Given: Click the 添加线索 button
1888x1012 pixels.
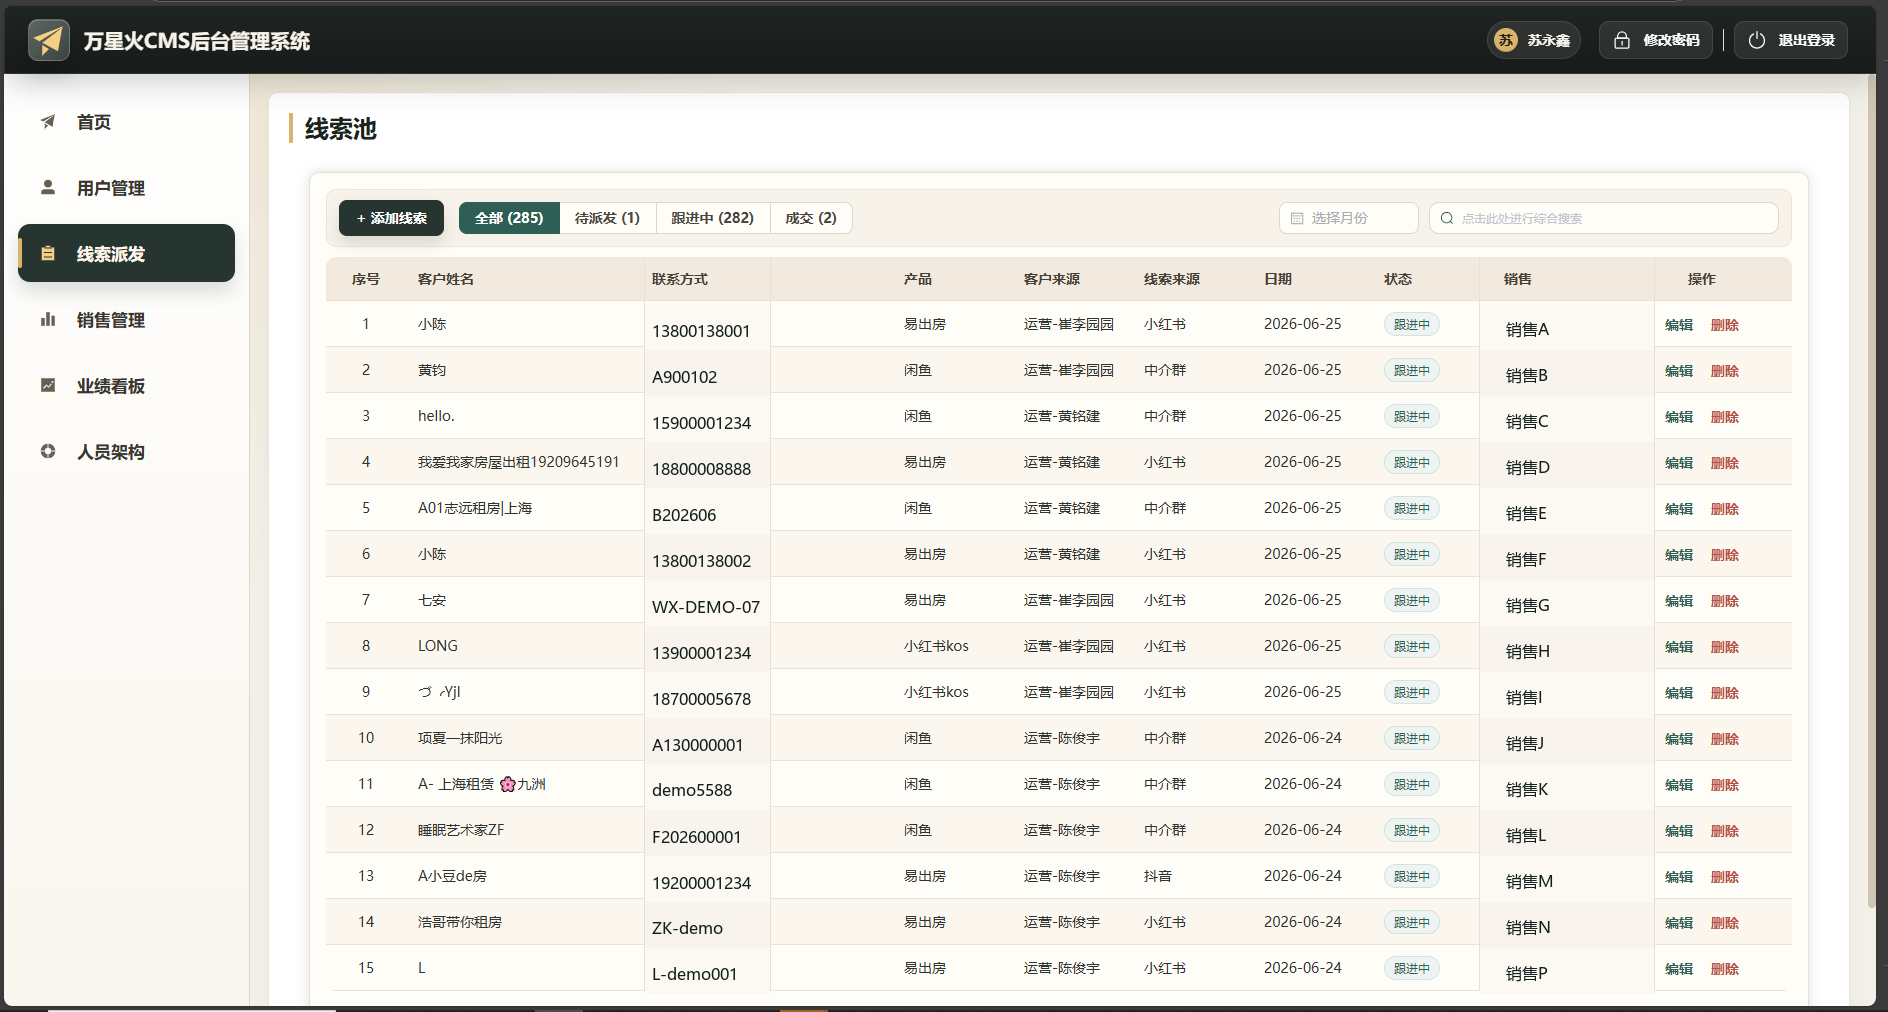Looking at the screenshot, I should point(391,218).
